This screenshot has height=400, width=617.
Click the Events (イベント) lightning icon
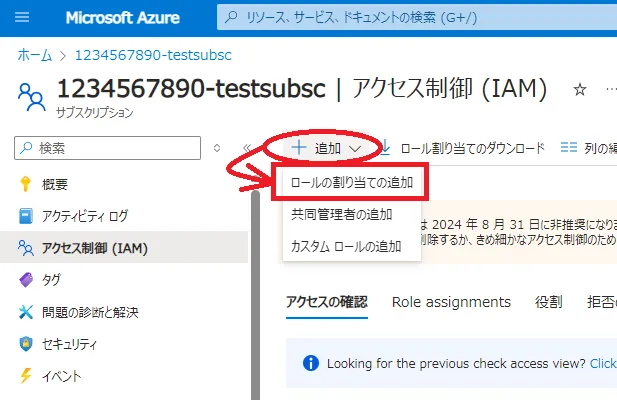26,376
